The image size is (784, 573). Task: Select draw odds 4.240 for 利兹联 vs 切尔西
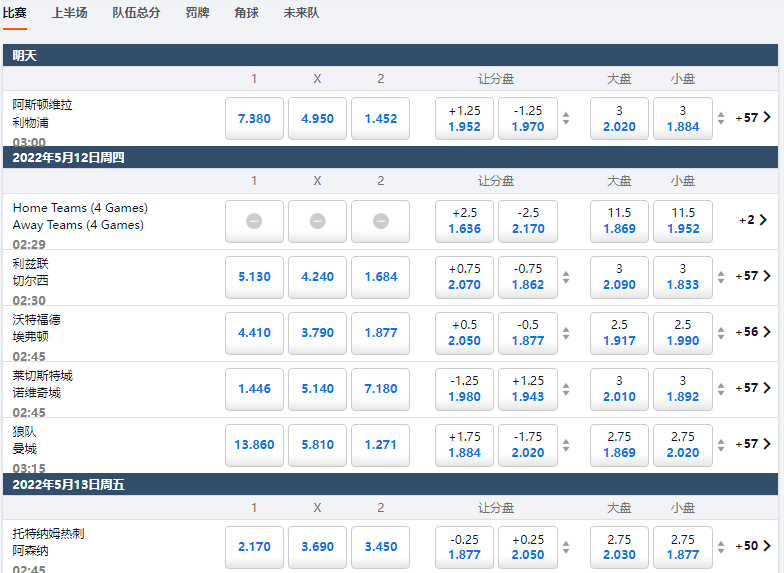(x=317, y=277)
